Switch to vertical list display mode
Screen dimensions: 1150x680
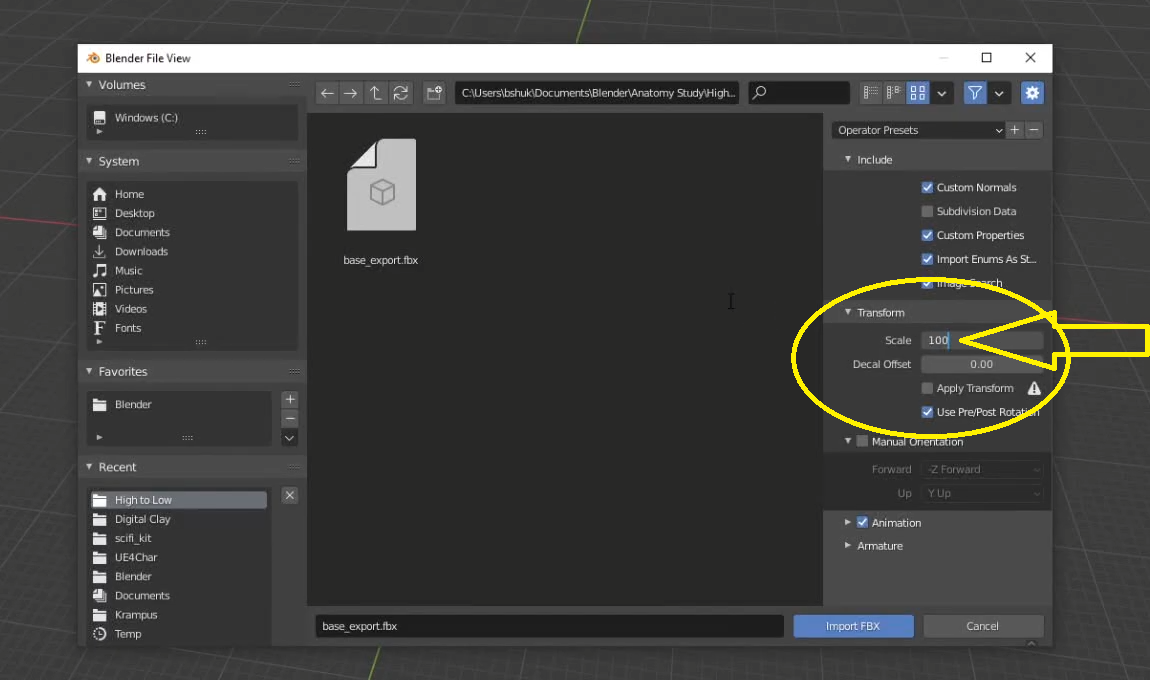pos(871,93)
